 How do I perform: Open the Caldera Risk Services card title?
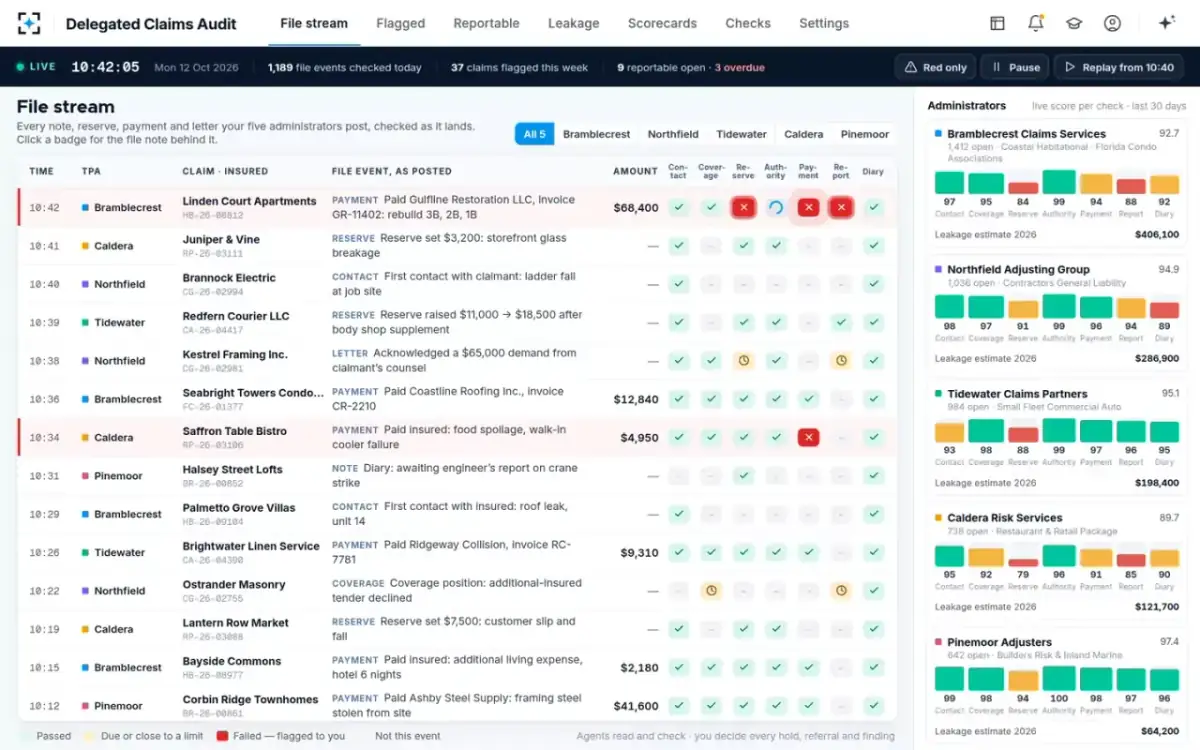coord(1004,518)
